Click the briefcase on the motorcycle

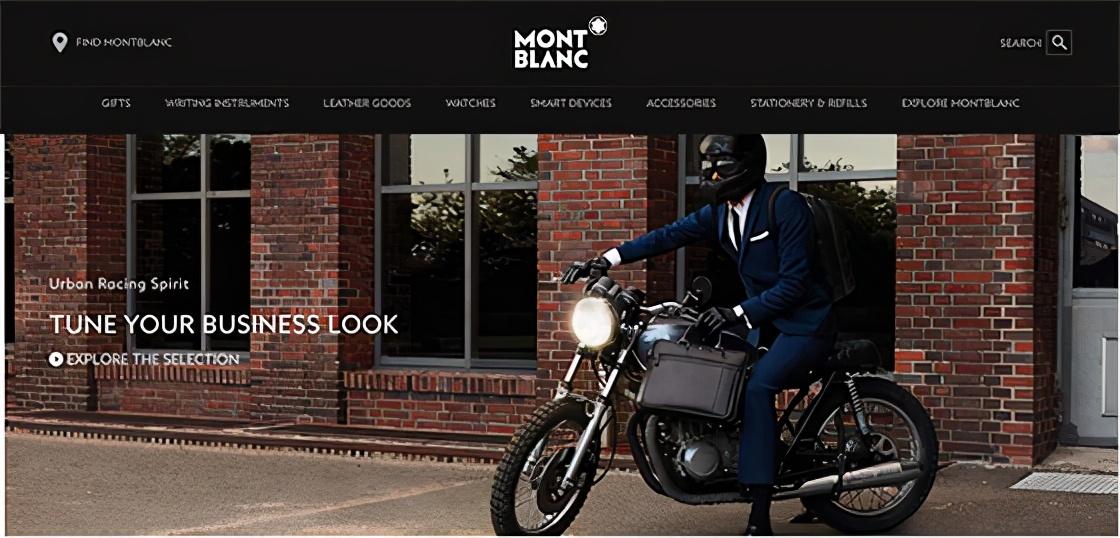pyautogui.click(x=693, y=378)
